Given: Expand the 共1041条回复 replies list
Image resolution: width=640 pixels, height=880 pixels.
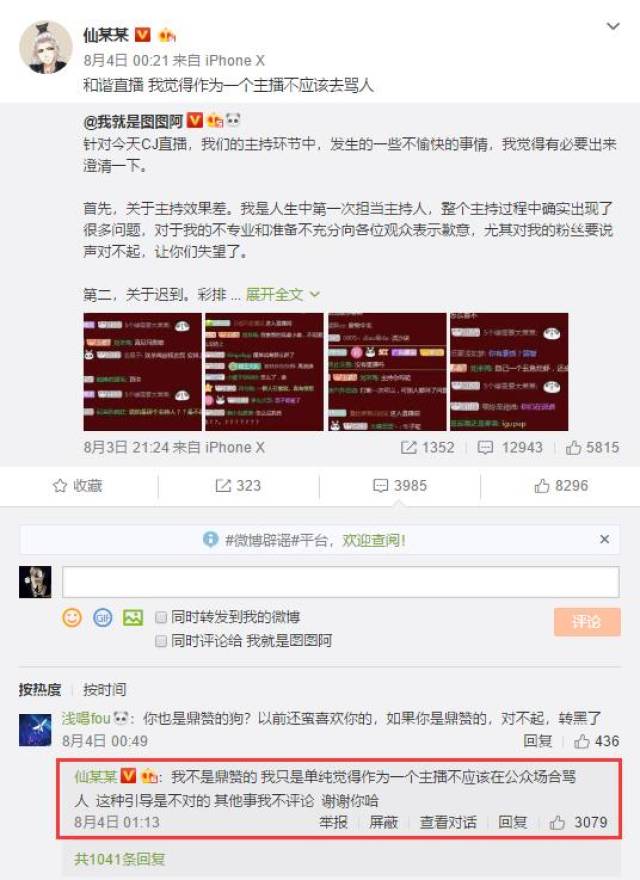Looking at the screenshot, I should coord(120,859).
